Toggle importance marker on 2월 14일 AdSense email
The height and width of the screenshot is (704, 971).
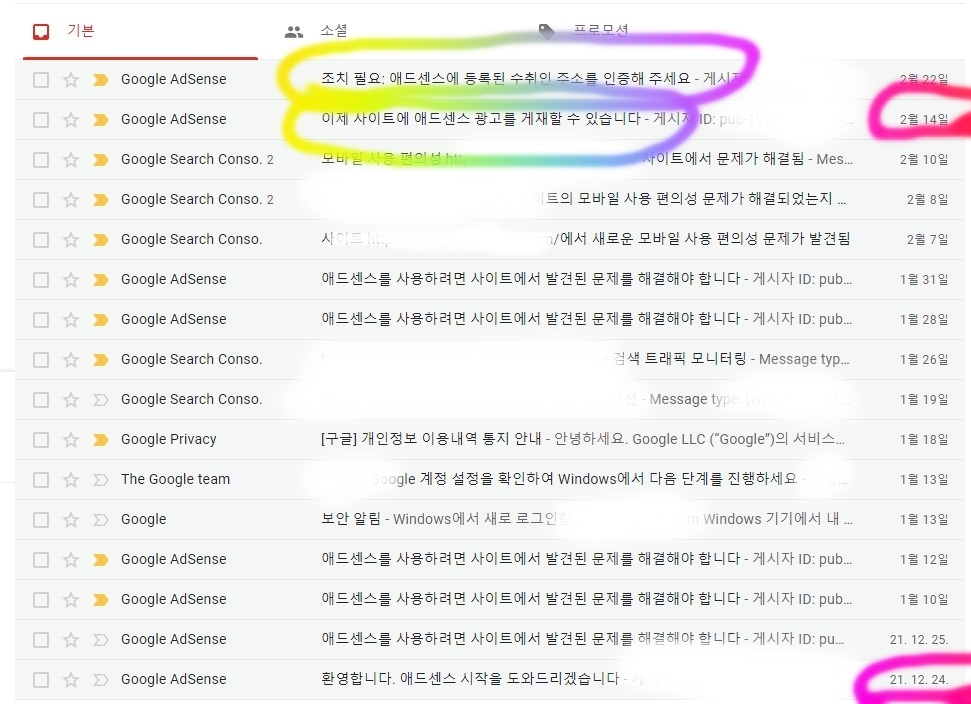(100, 120)
